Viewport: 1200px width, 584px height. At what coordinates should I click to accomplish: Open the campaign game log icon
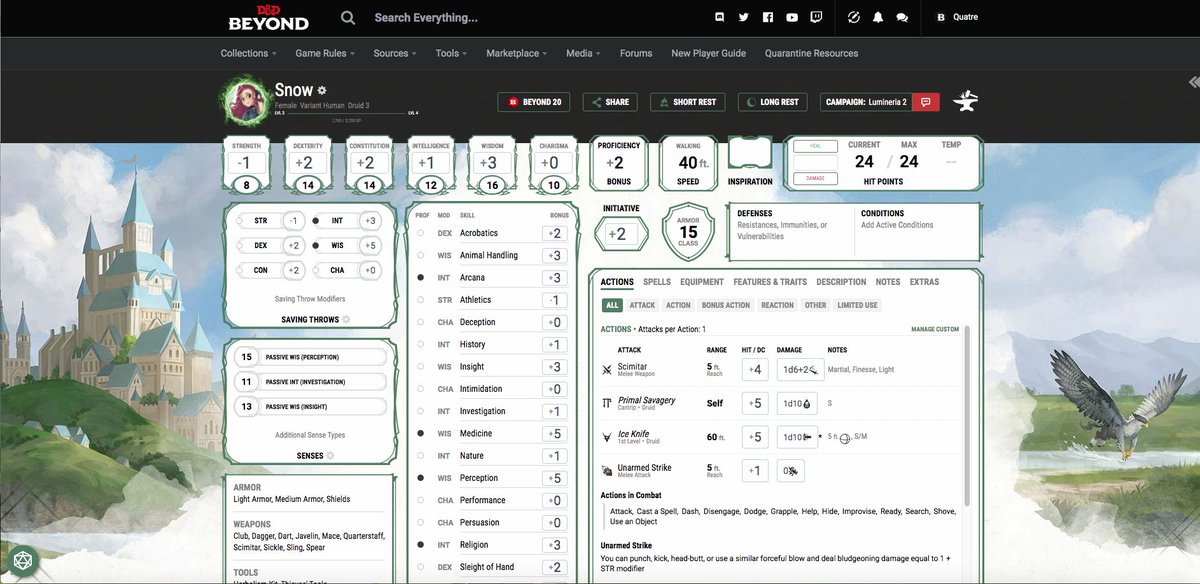926,102
